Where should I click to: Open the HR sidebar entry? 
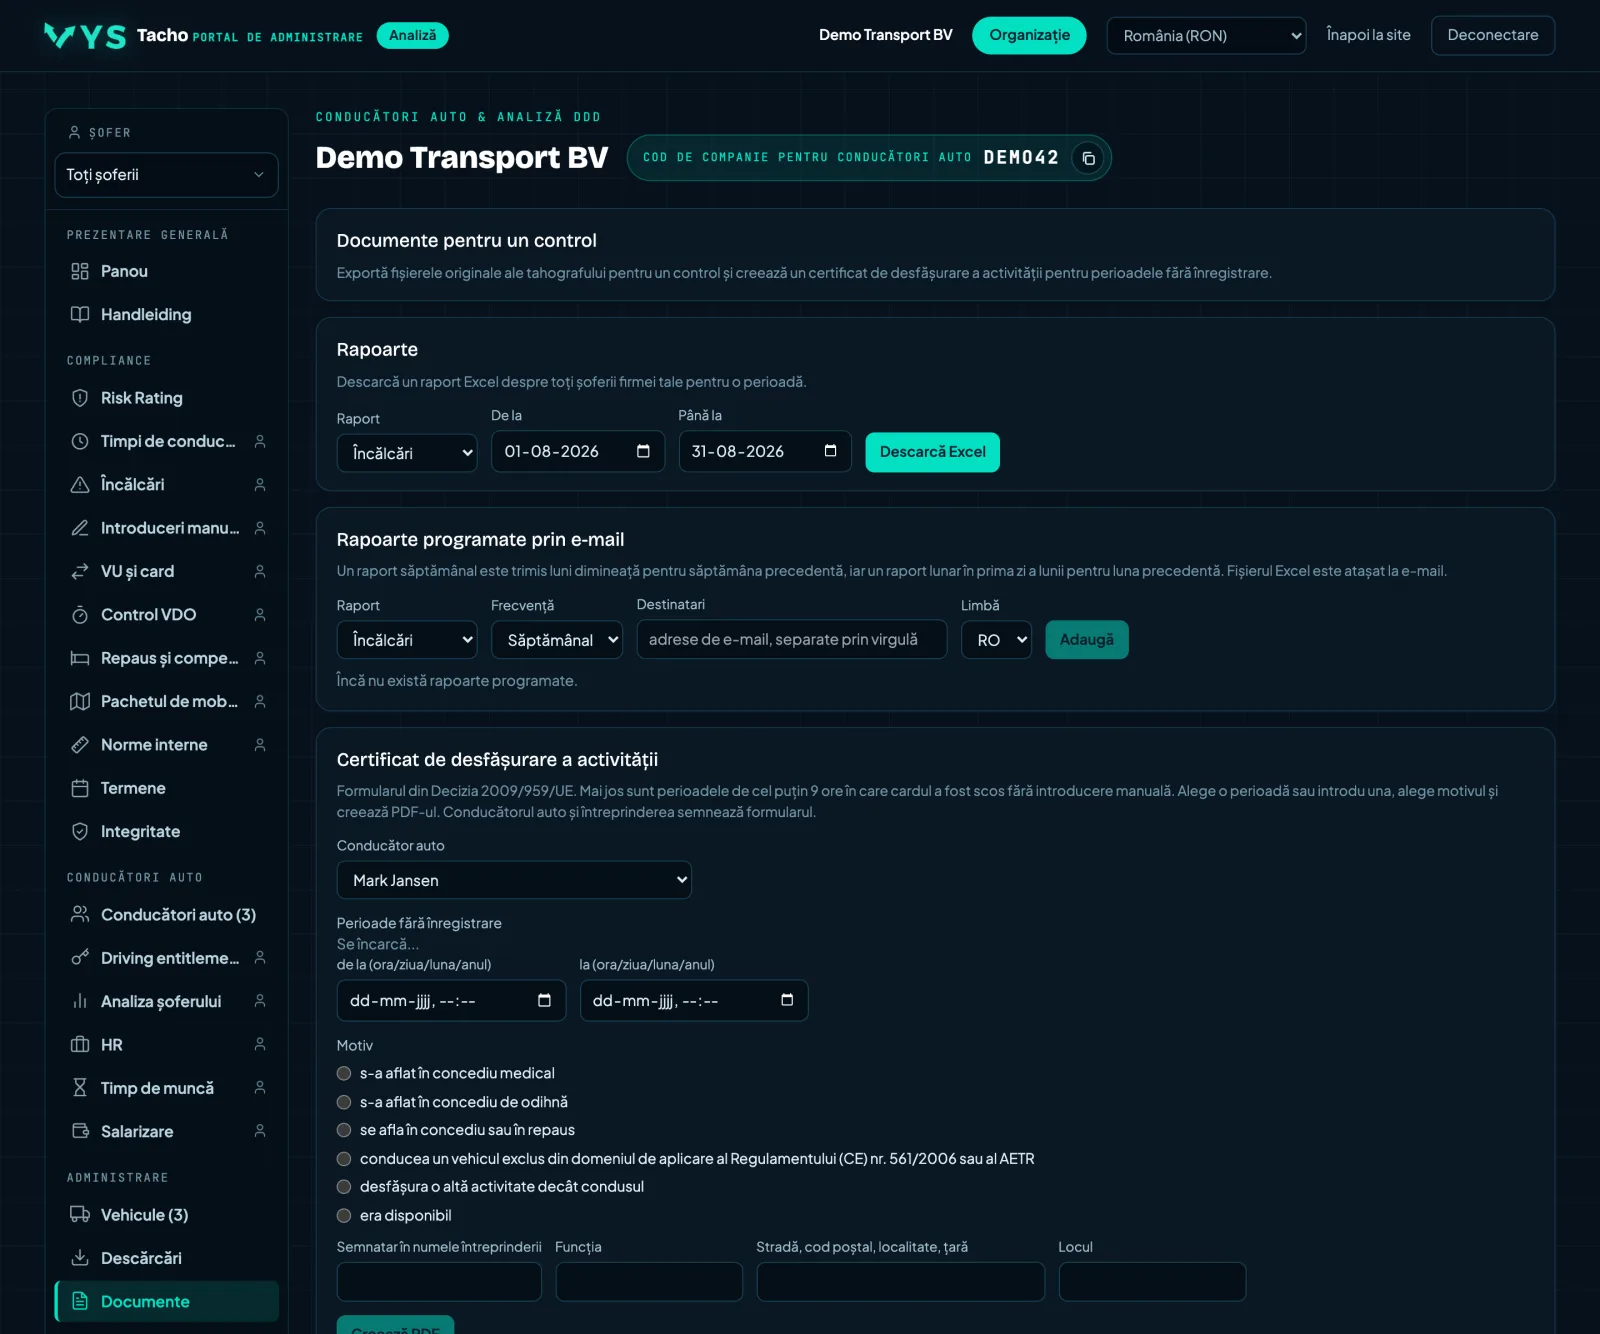click(166, 1045)
